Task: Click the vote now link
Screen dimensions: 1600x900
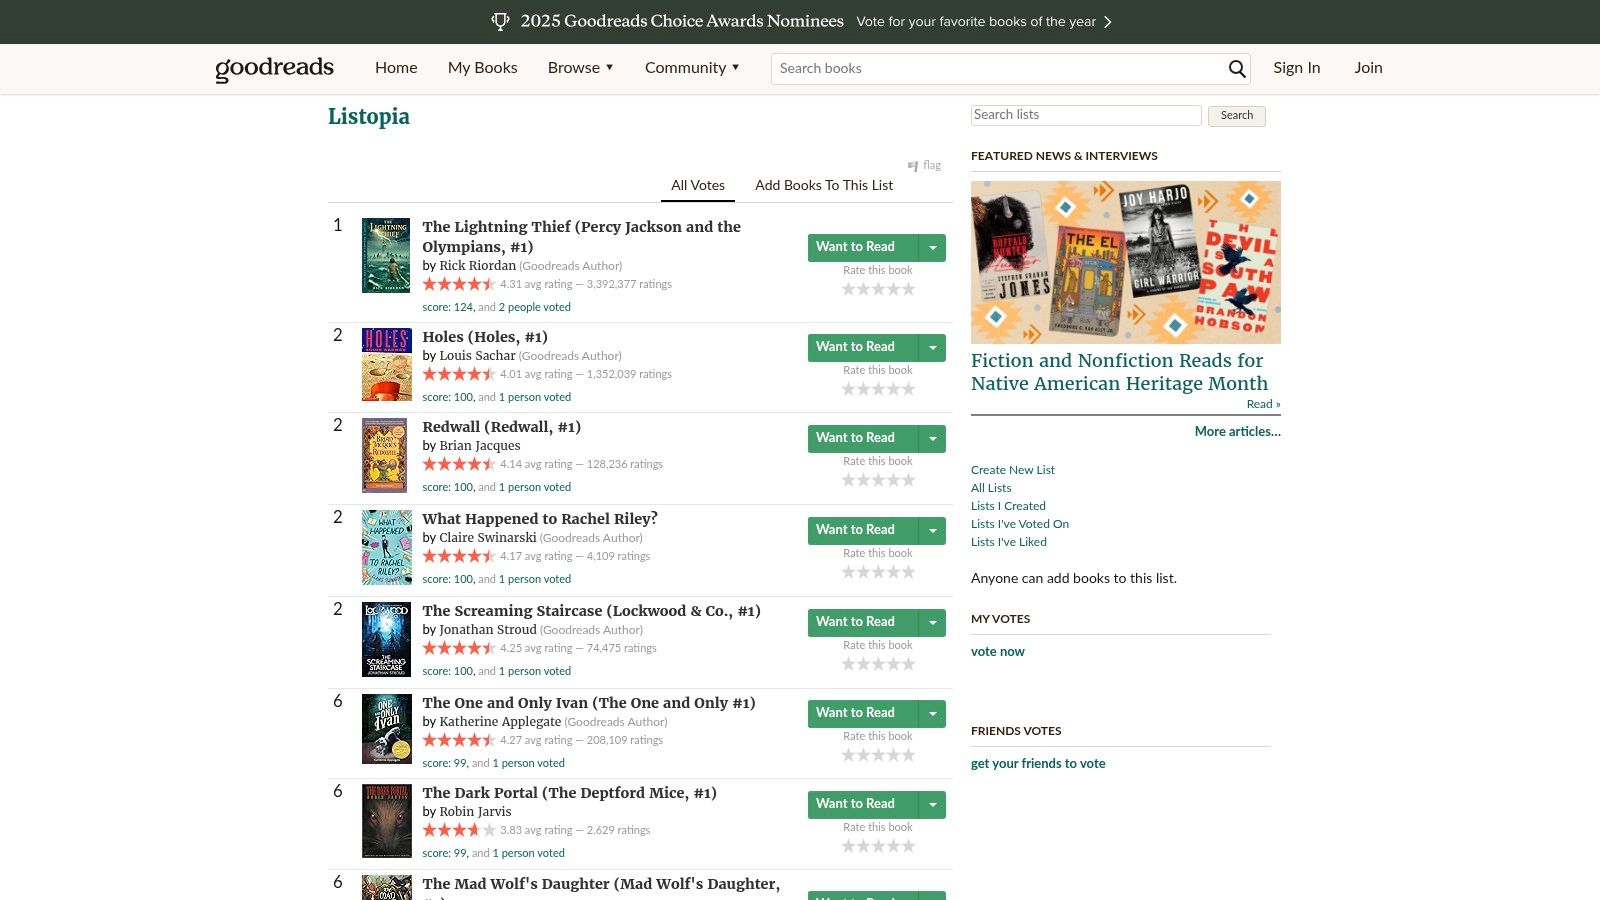Action: [x=997, y=652]
